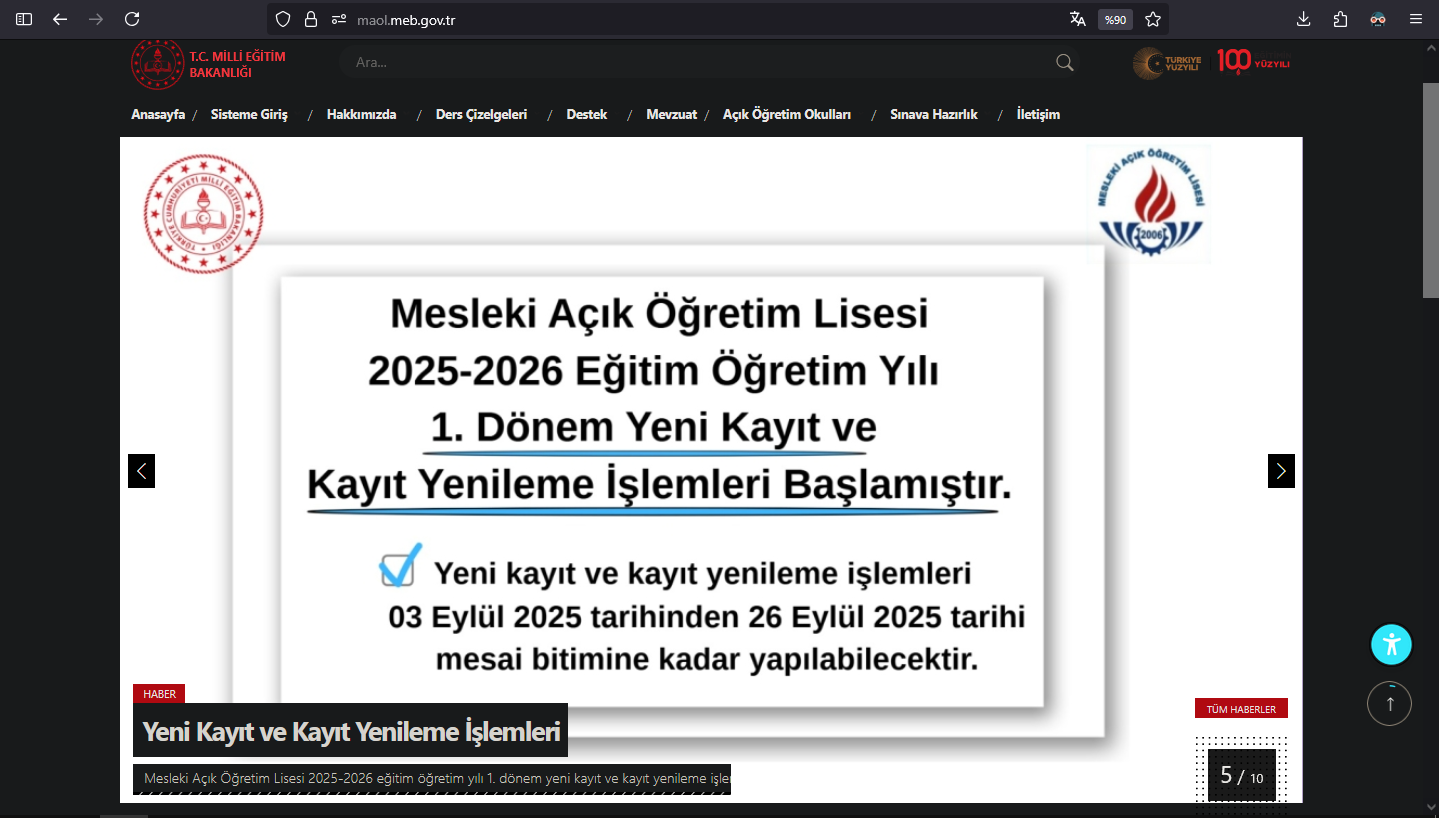Click the TÜM HABERLER button
Viewport: 1439px width, 818px height.
1241,709
